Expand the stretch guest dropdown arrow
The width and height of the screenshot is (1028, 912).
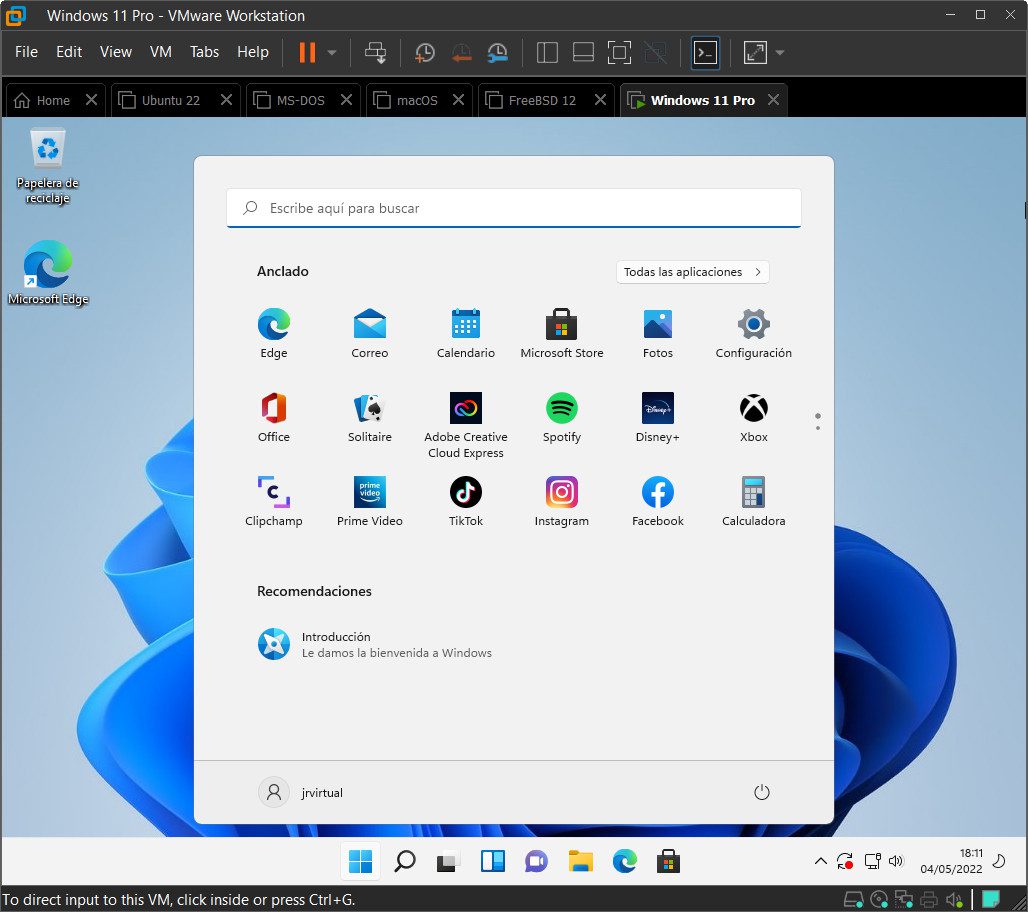click(x=780, y=52)
